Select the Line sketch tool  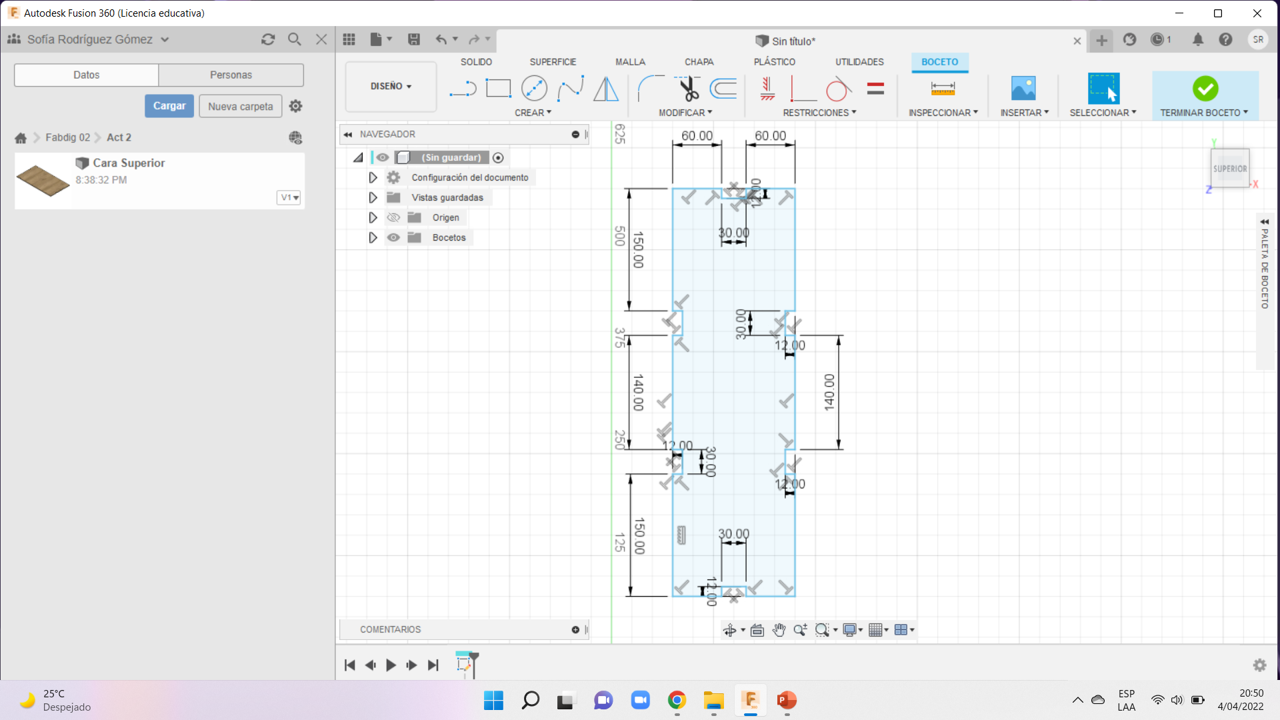tap(462, 89)
